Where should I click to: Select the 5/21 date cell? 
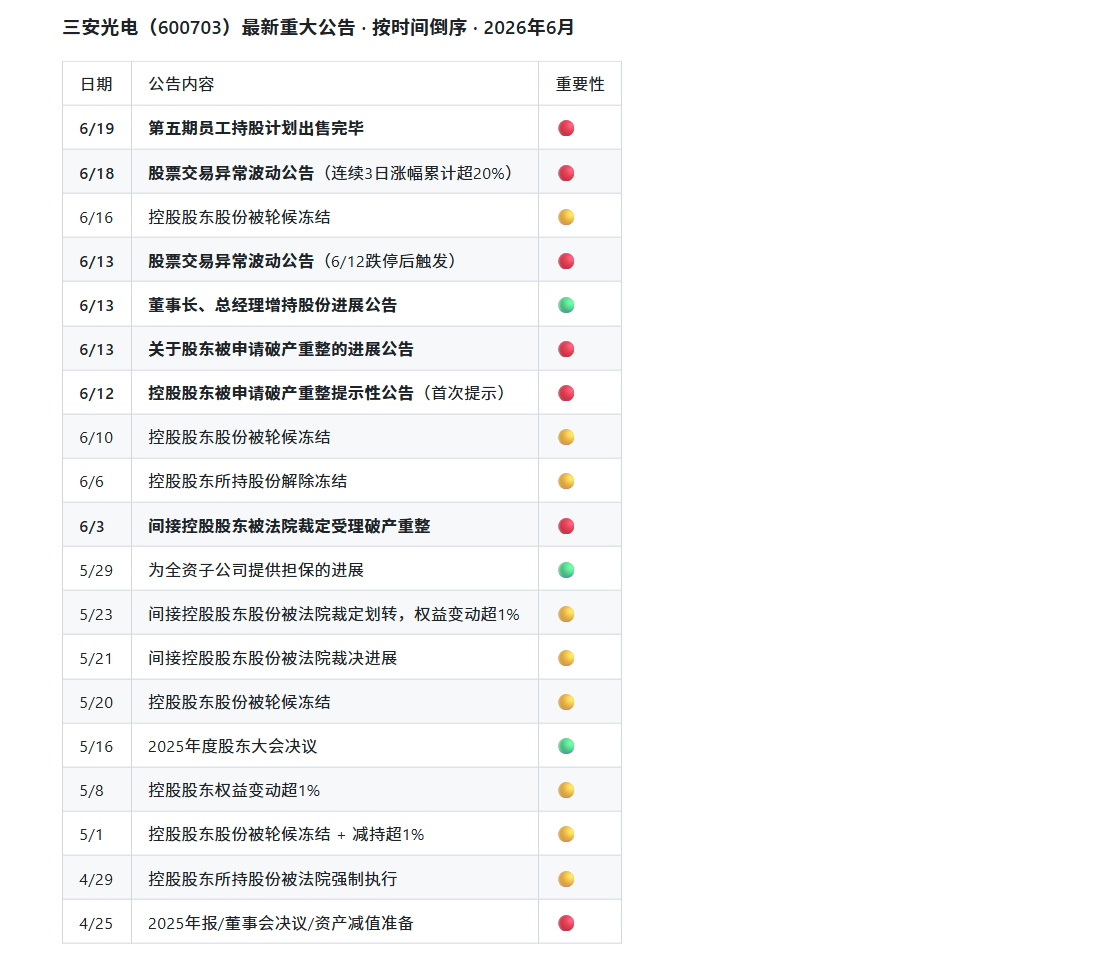[96, 658]
